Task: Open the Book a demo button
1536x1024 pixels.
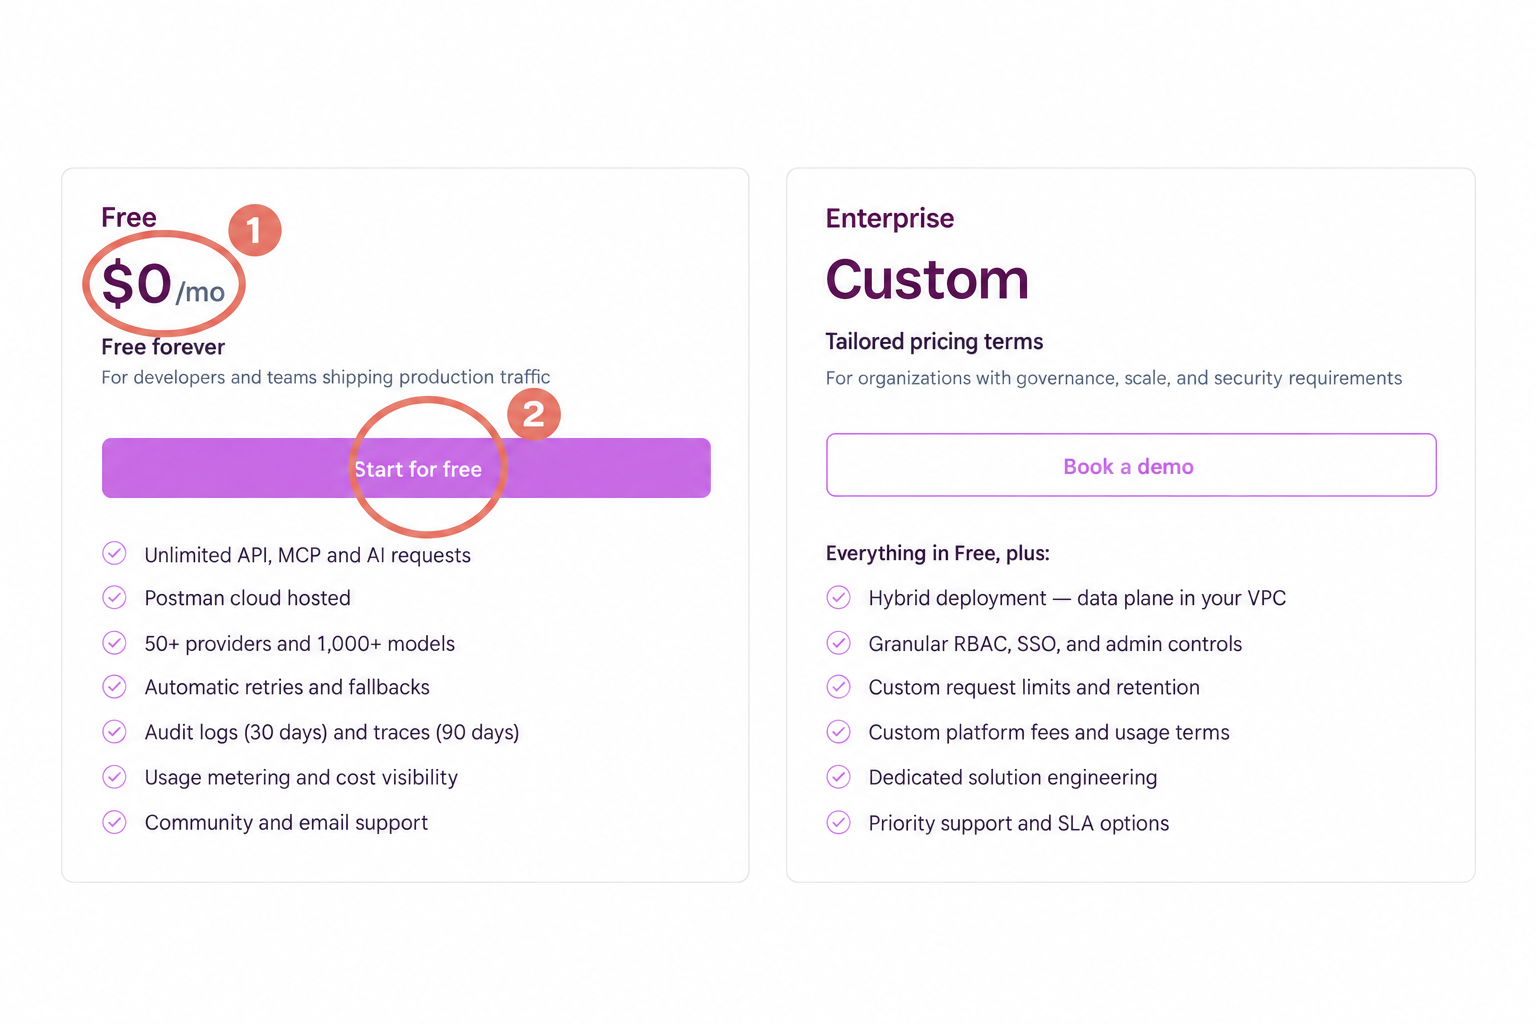Action: [1131, 465]
